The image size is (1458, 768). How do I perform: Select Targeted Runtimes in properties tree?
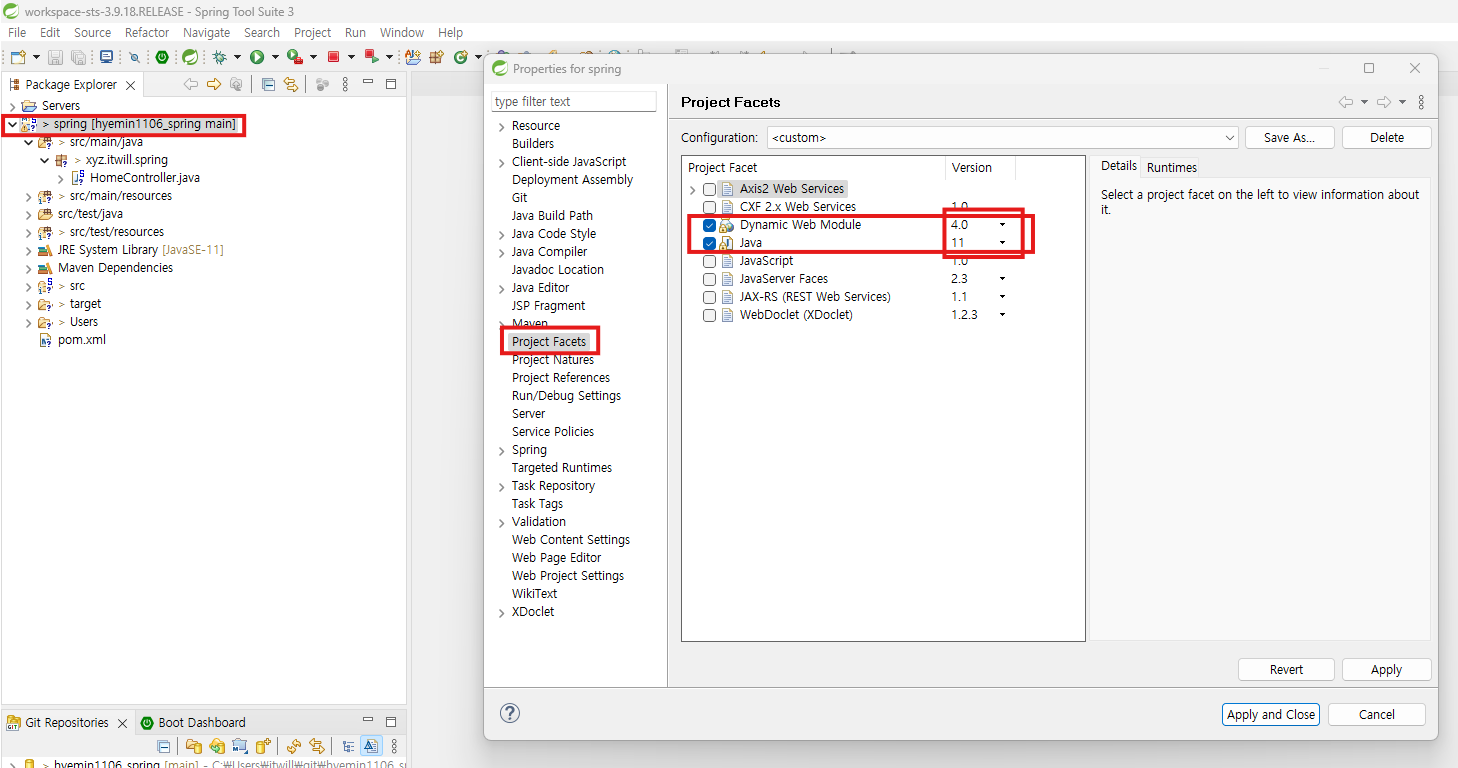(x=562, y=468)
